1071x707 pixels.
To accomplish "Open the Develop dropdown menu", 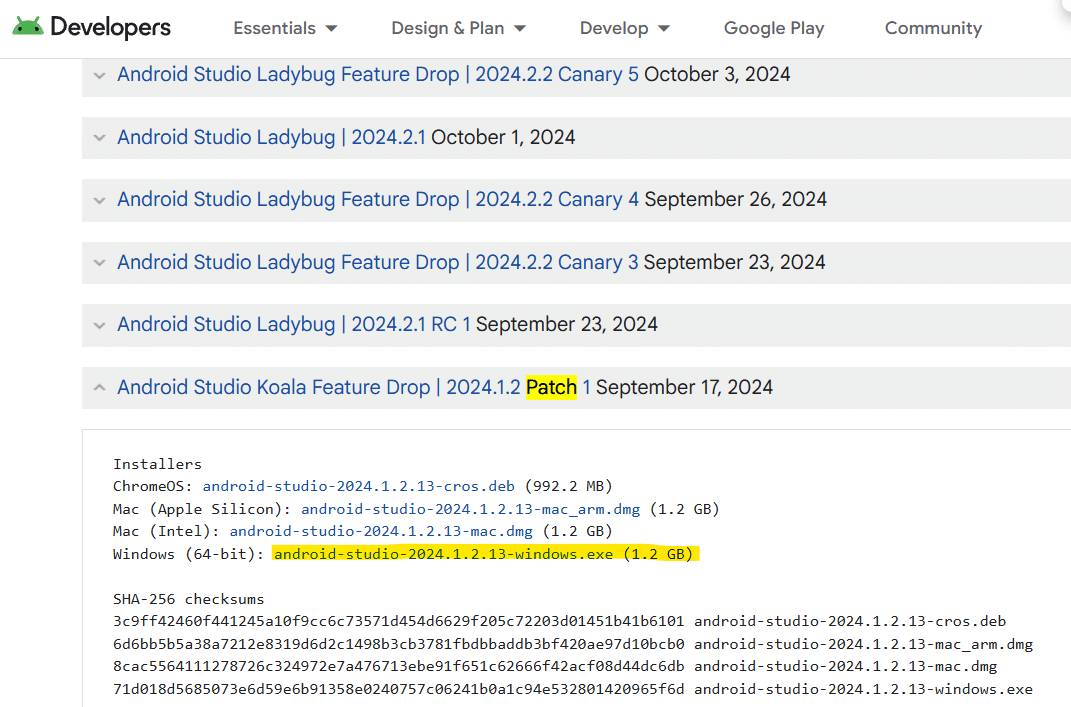I will coord(624,28).
